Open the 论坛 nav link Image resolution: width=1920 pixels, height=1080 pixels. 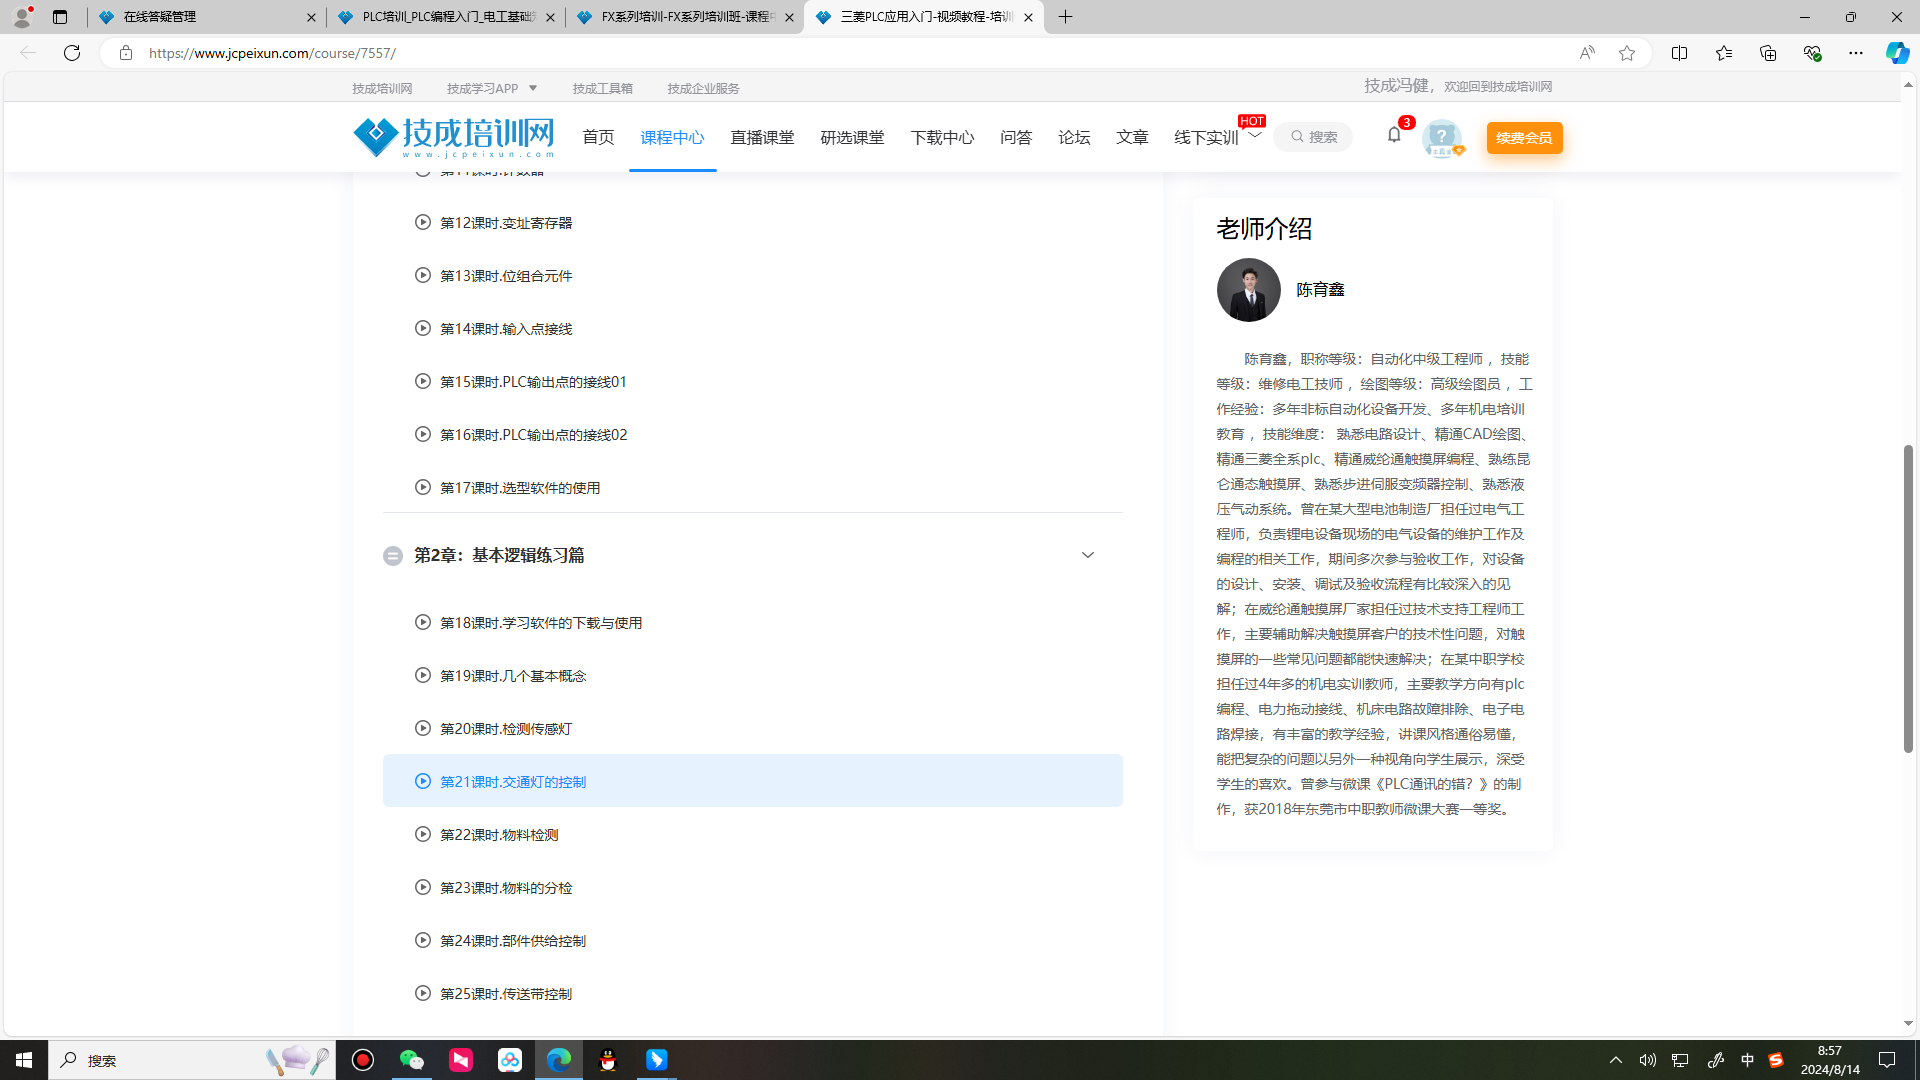[x=1074, y=137]
